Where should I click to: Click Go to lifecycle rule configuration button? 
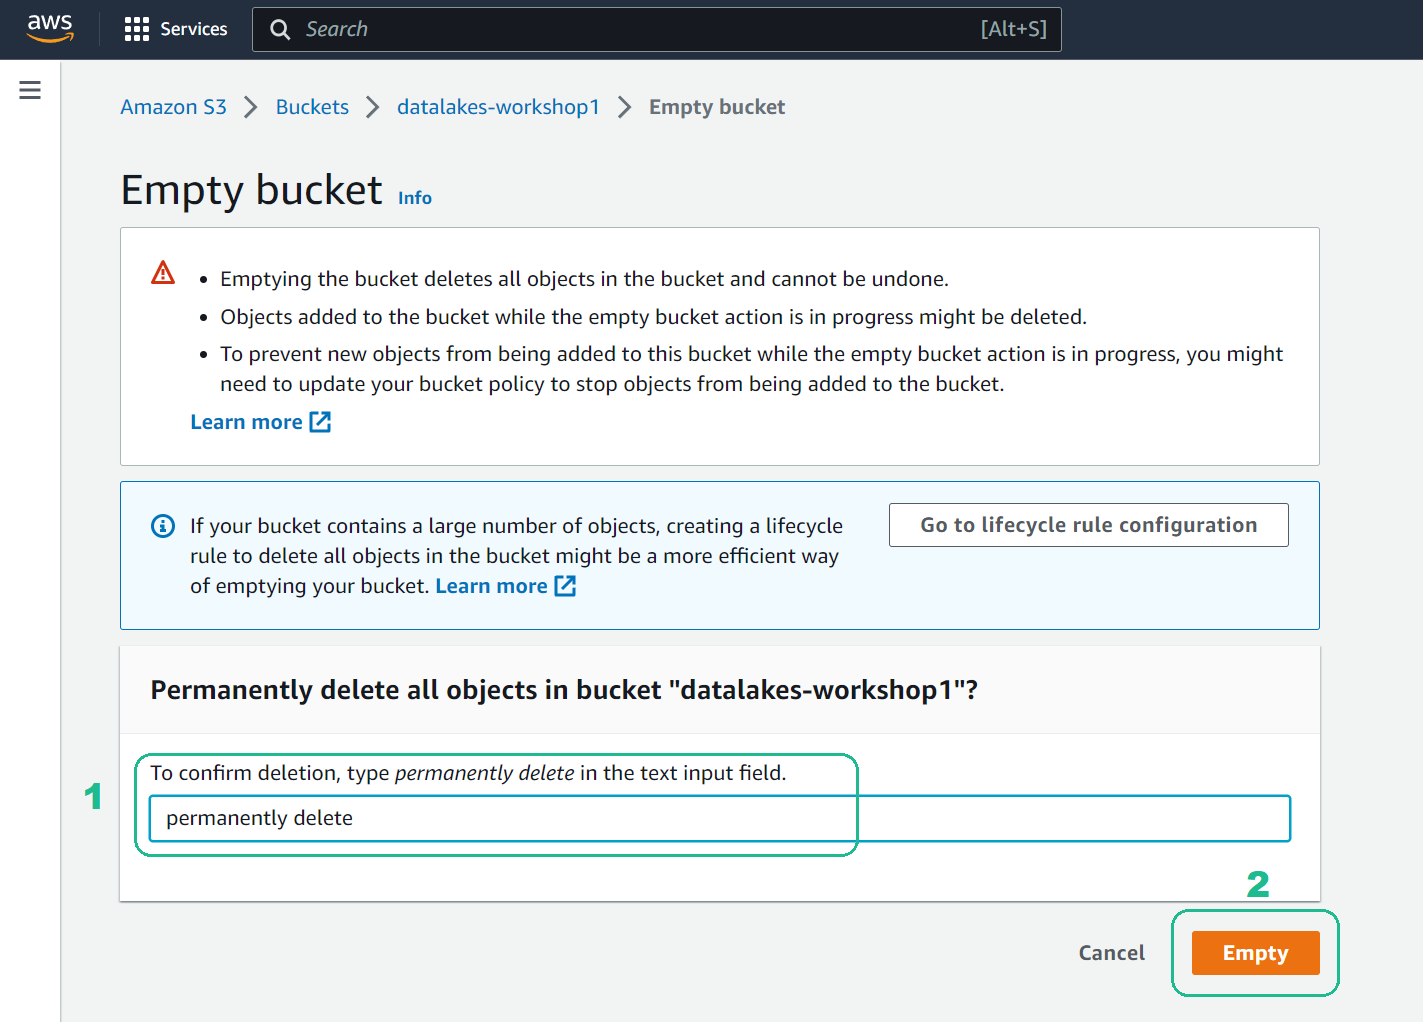(x=1089, y=525)
